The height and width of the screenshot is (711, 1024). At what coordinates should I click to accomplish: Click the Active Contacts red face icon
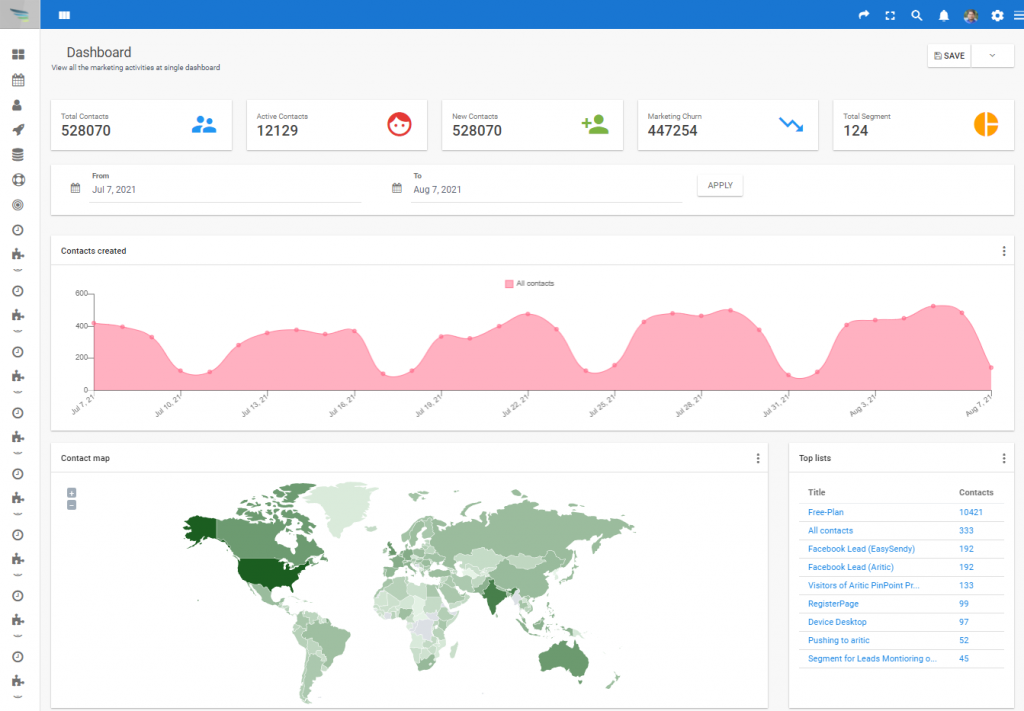click(x=399, y=124)
